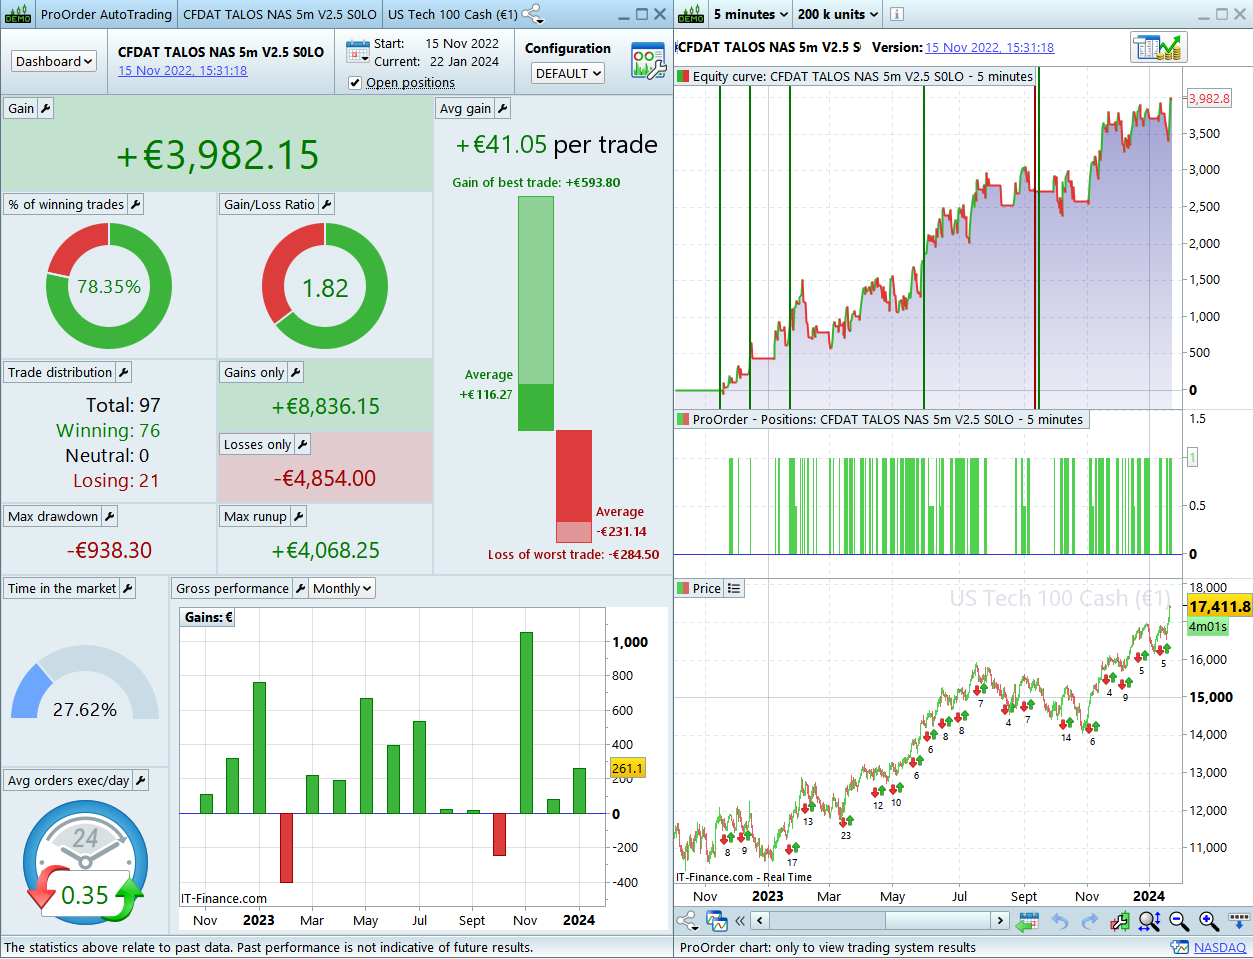Click wrench for Avg orders exec/day
Viewport: 1253px width, 959px height.
pyautogui.click(x=141, y=781)
